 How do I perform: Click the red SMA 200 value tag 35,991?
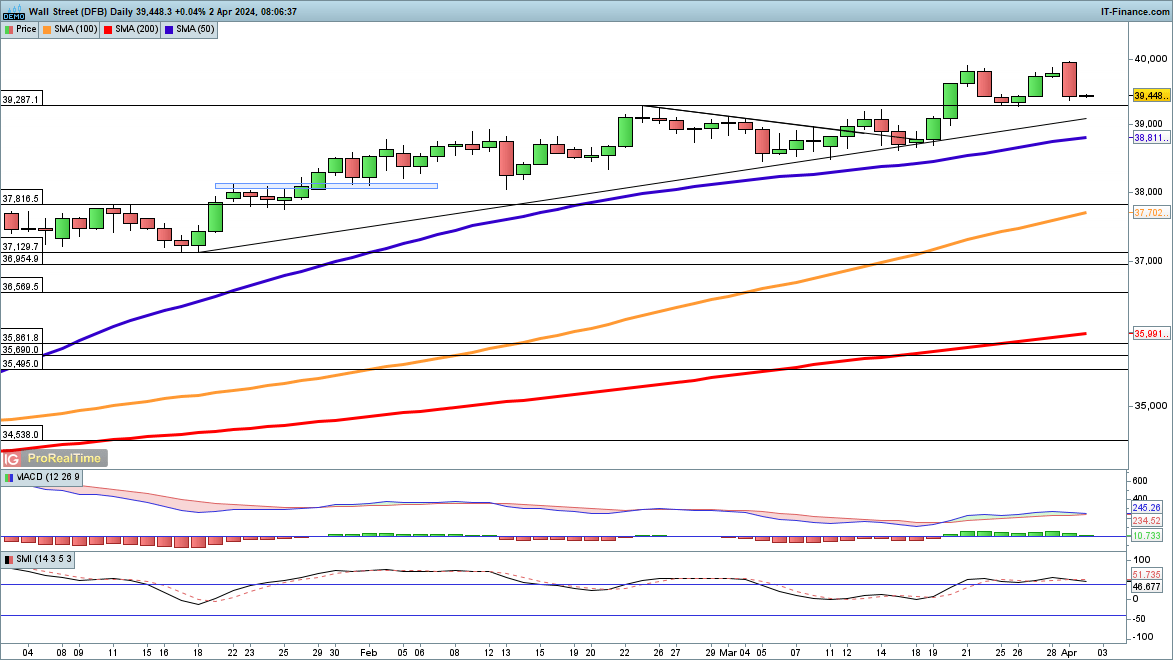1151,334
